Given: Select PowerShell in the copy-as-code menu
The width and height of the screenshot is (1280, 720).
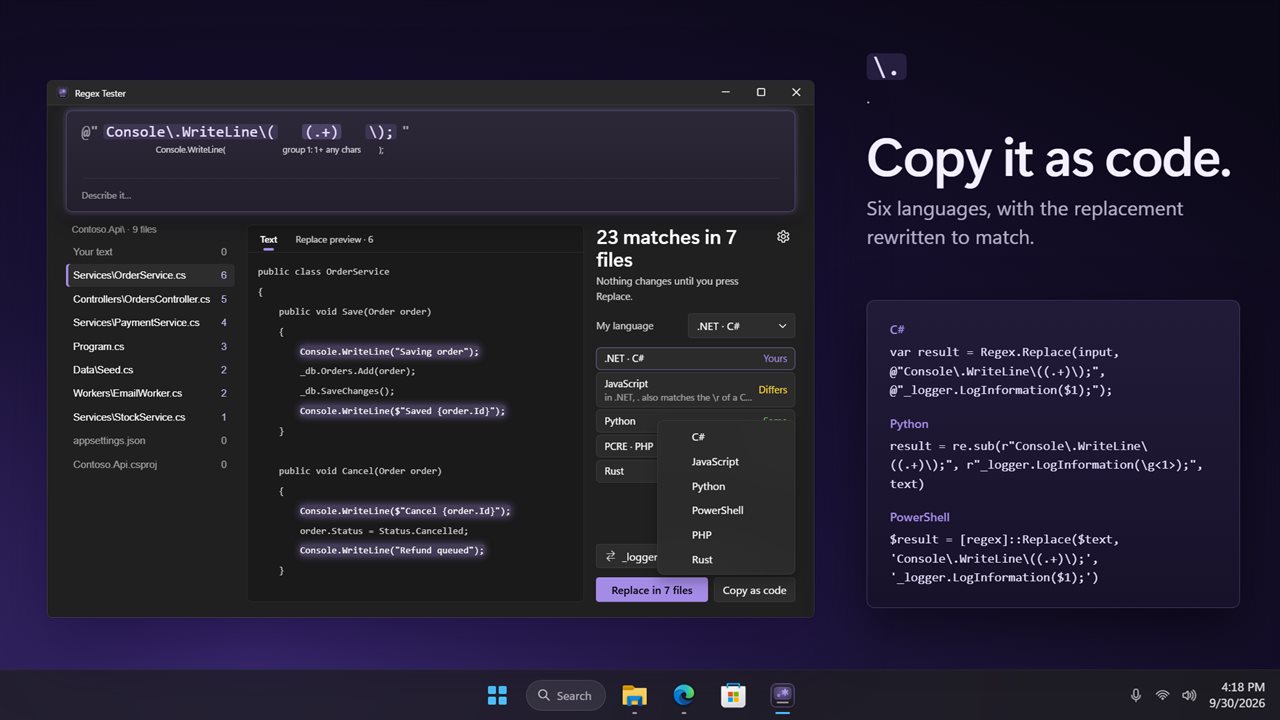Looking at the screenshot, I should pos(726,510).
